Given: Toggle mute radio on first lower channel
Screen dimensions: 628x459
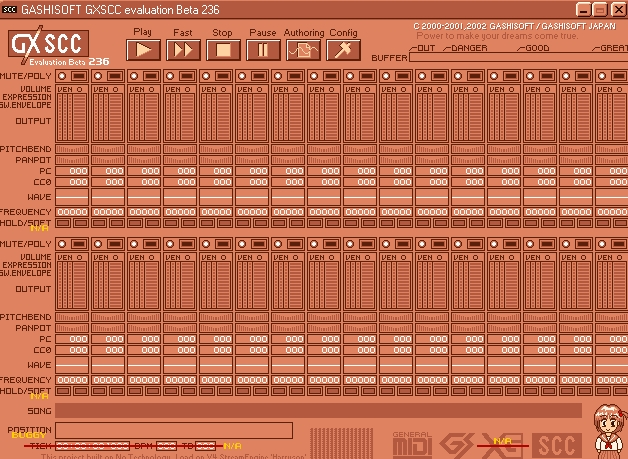Looking at the screenshot, I should pyautogui.click(x=63, y=244).
